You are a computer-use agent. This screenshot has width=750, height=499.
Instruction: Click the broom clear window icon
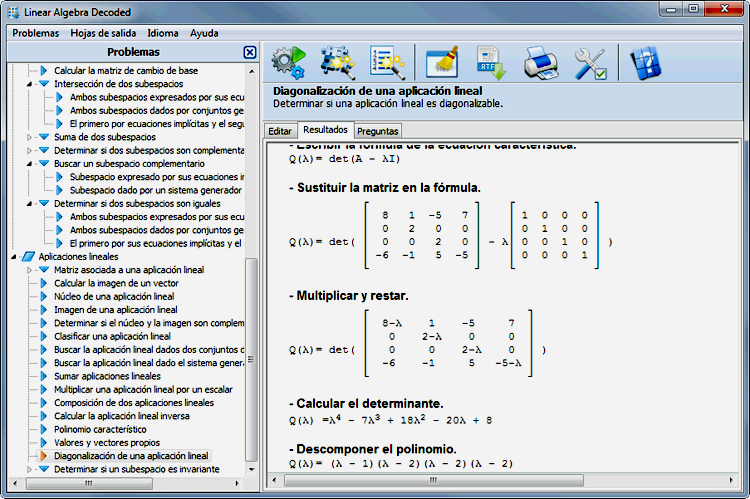click(x=442, y=62)
